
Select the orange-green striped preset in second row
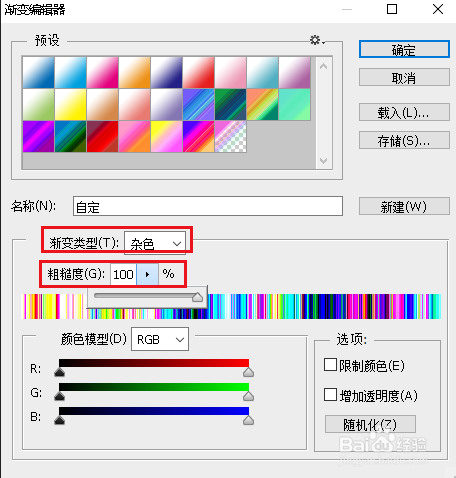pos(262,104)
